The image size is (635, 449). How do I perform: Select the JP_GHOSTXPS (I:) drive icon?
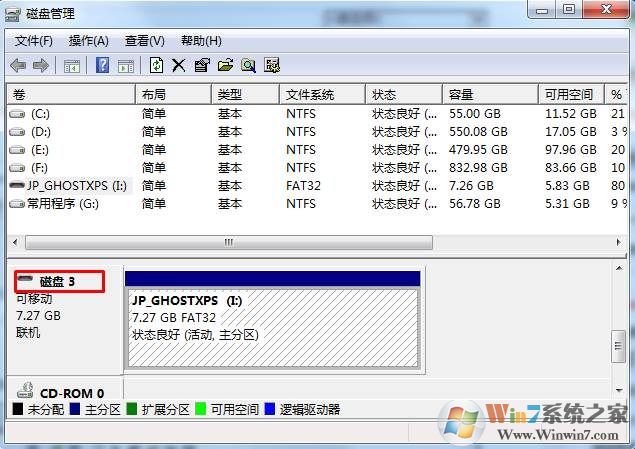point(17,185)
